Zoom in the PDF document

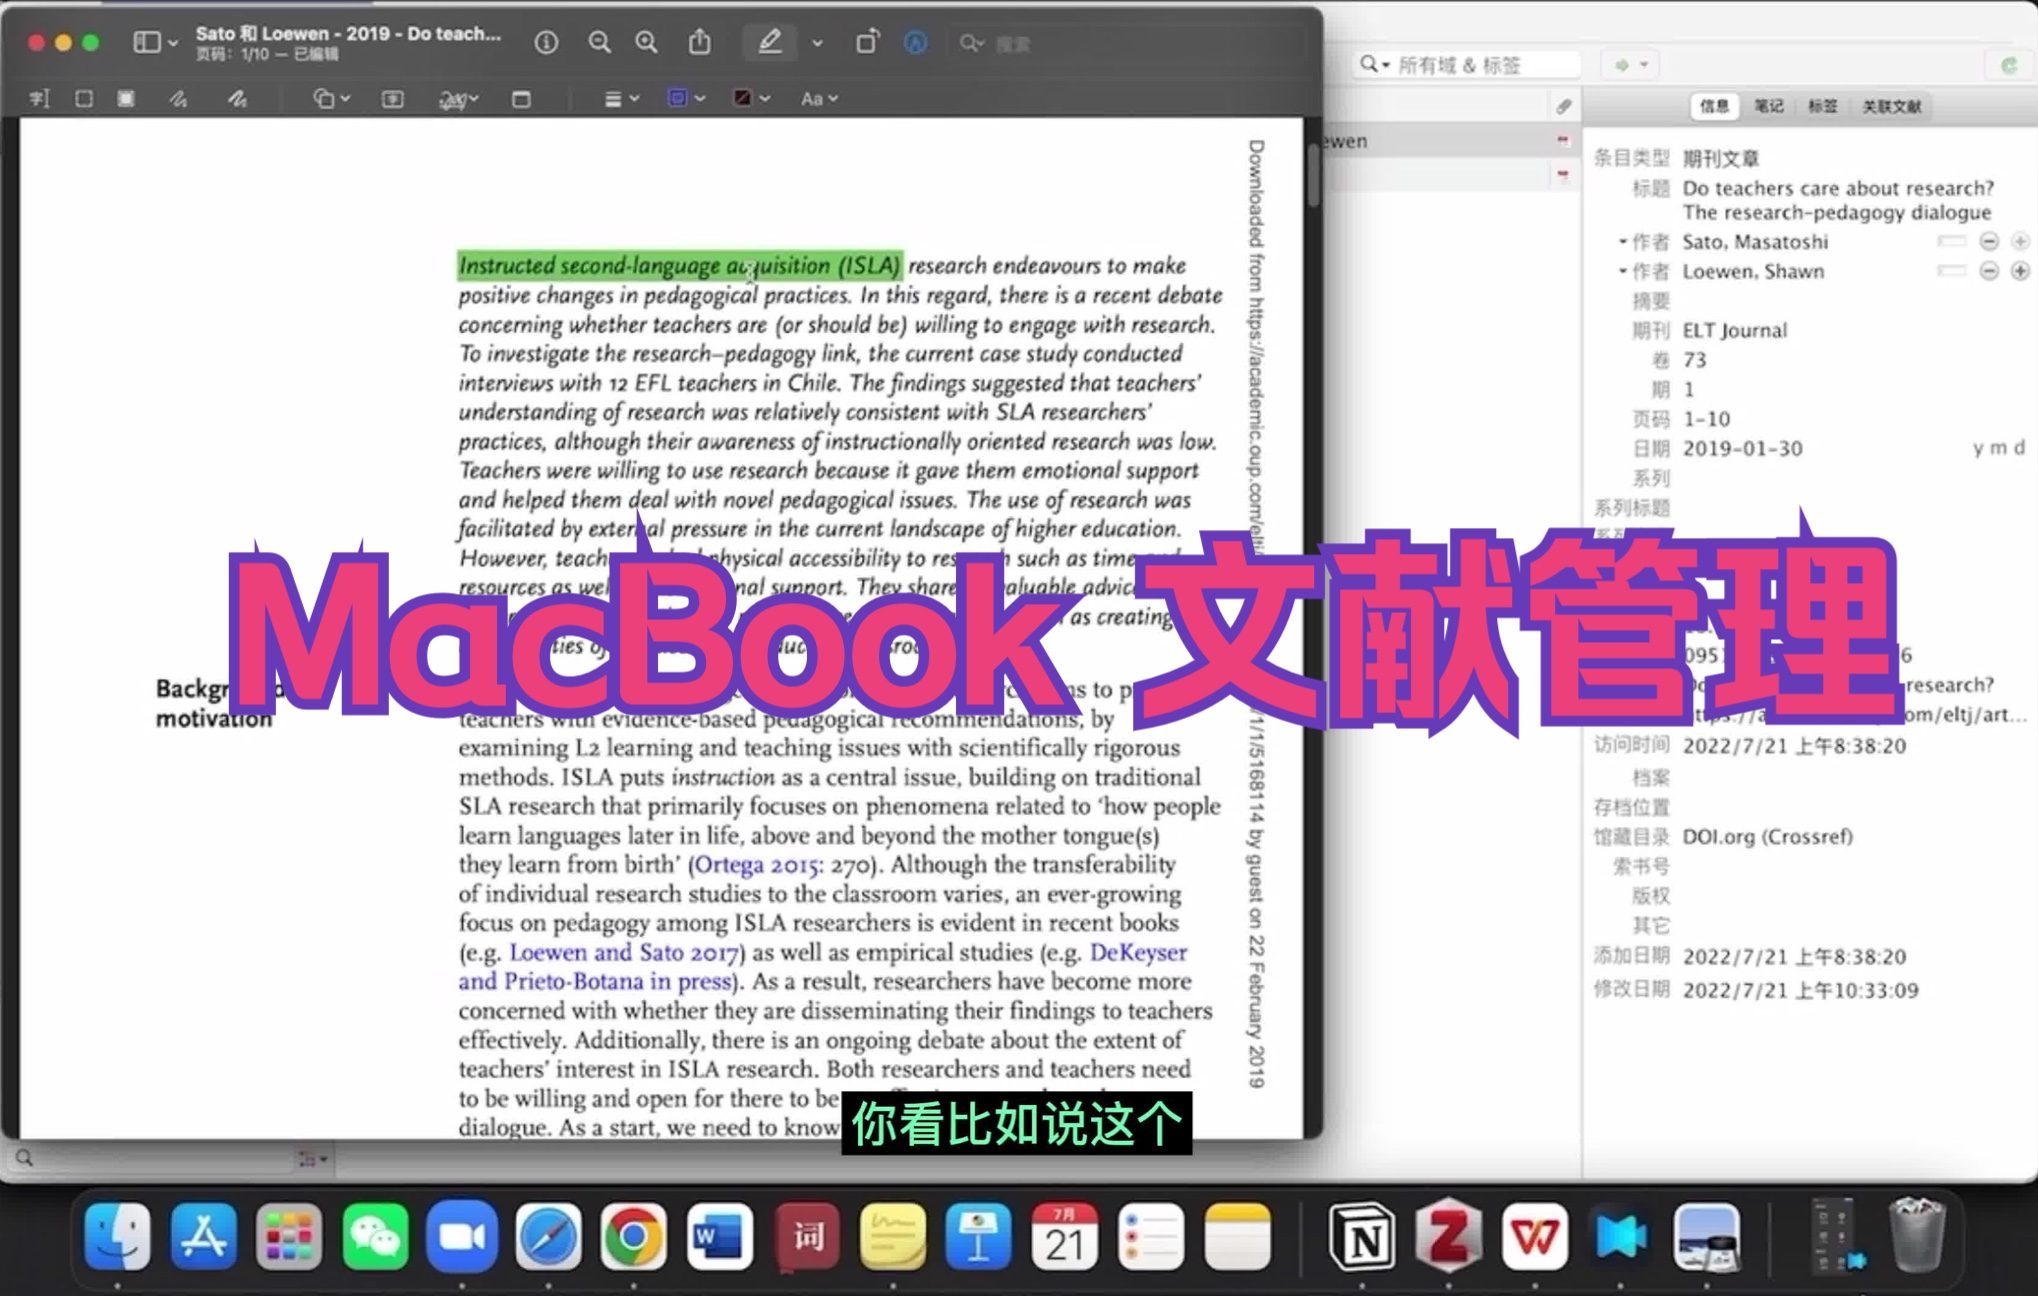click(647, 42)
